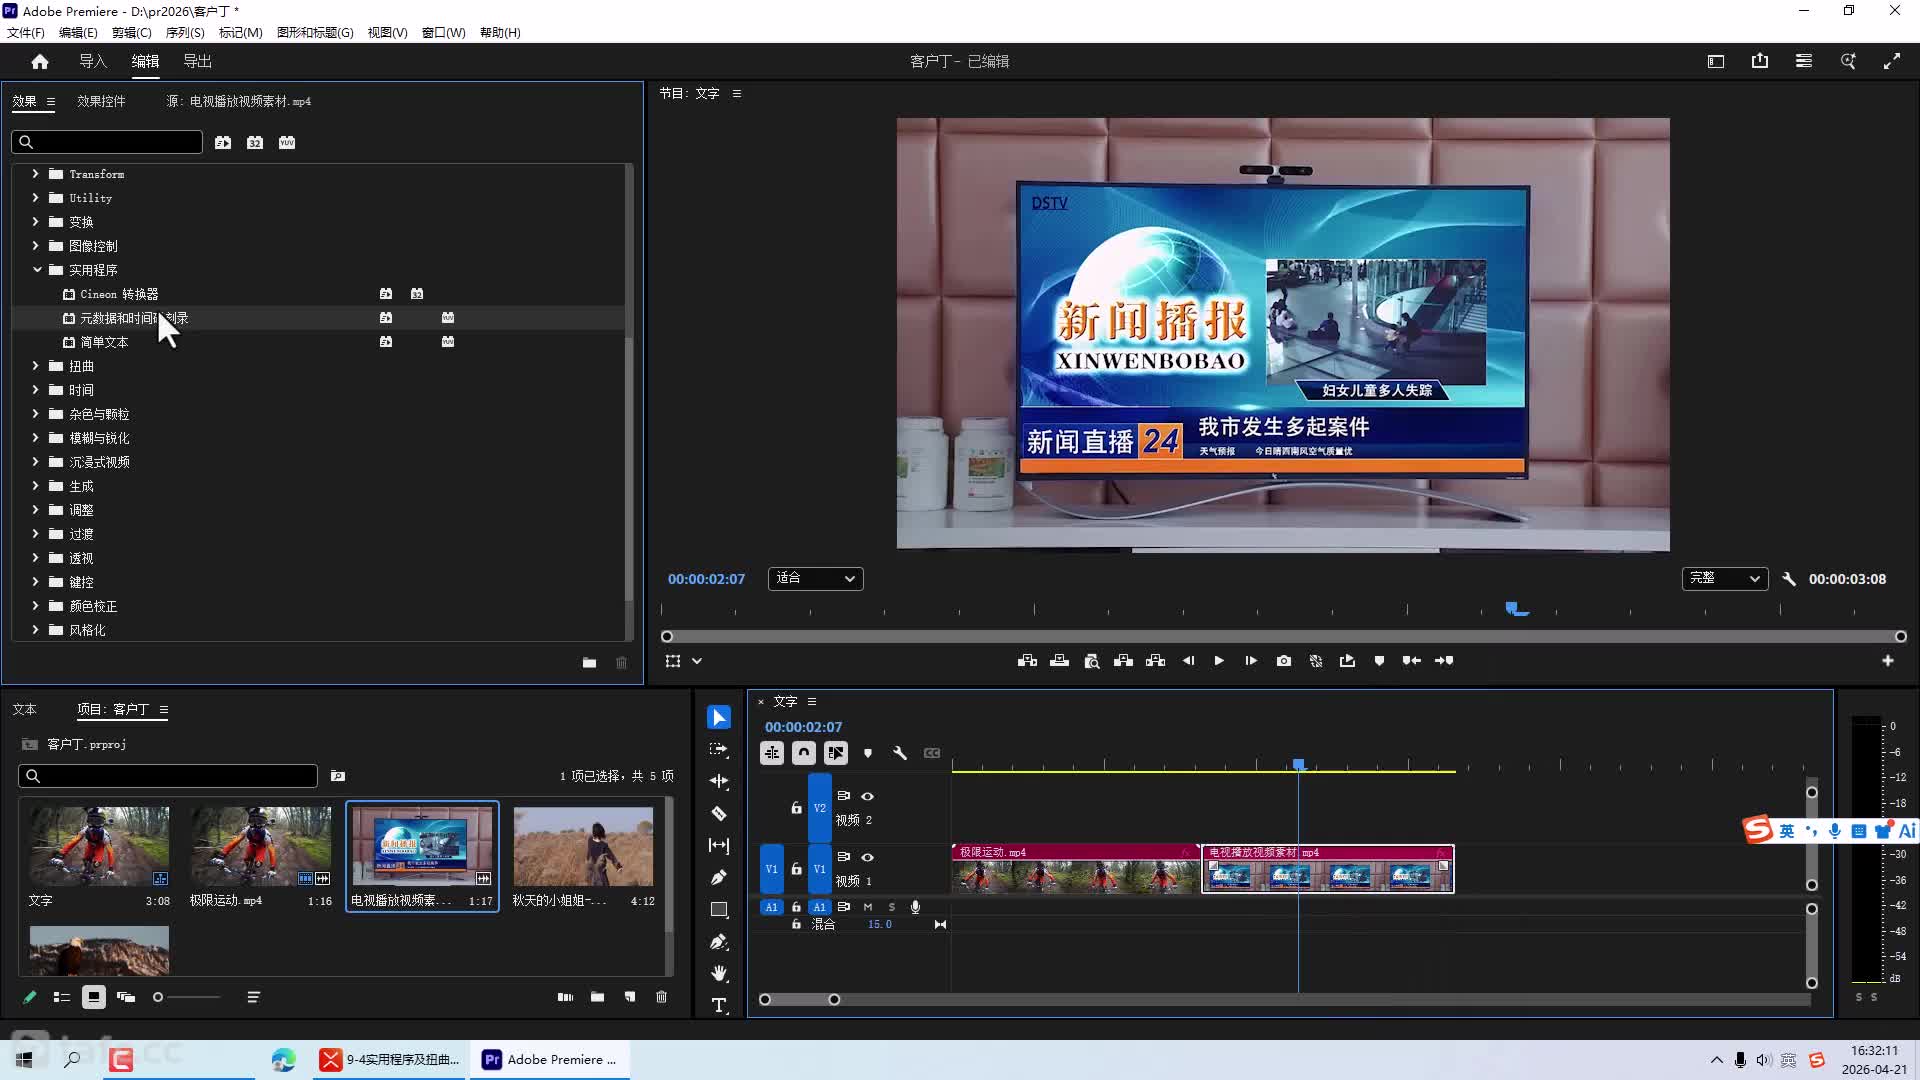Toggle V1 track output eye

click(x=868, y=857)
